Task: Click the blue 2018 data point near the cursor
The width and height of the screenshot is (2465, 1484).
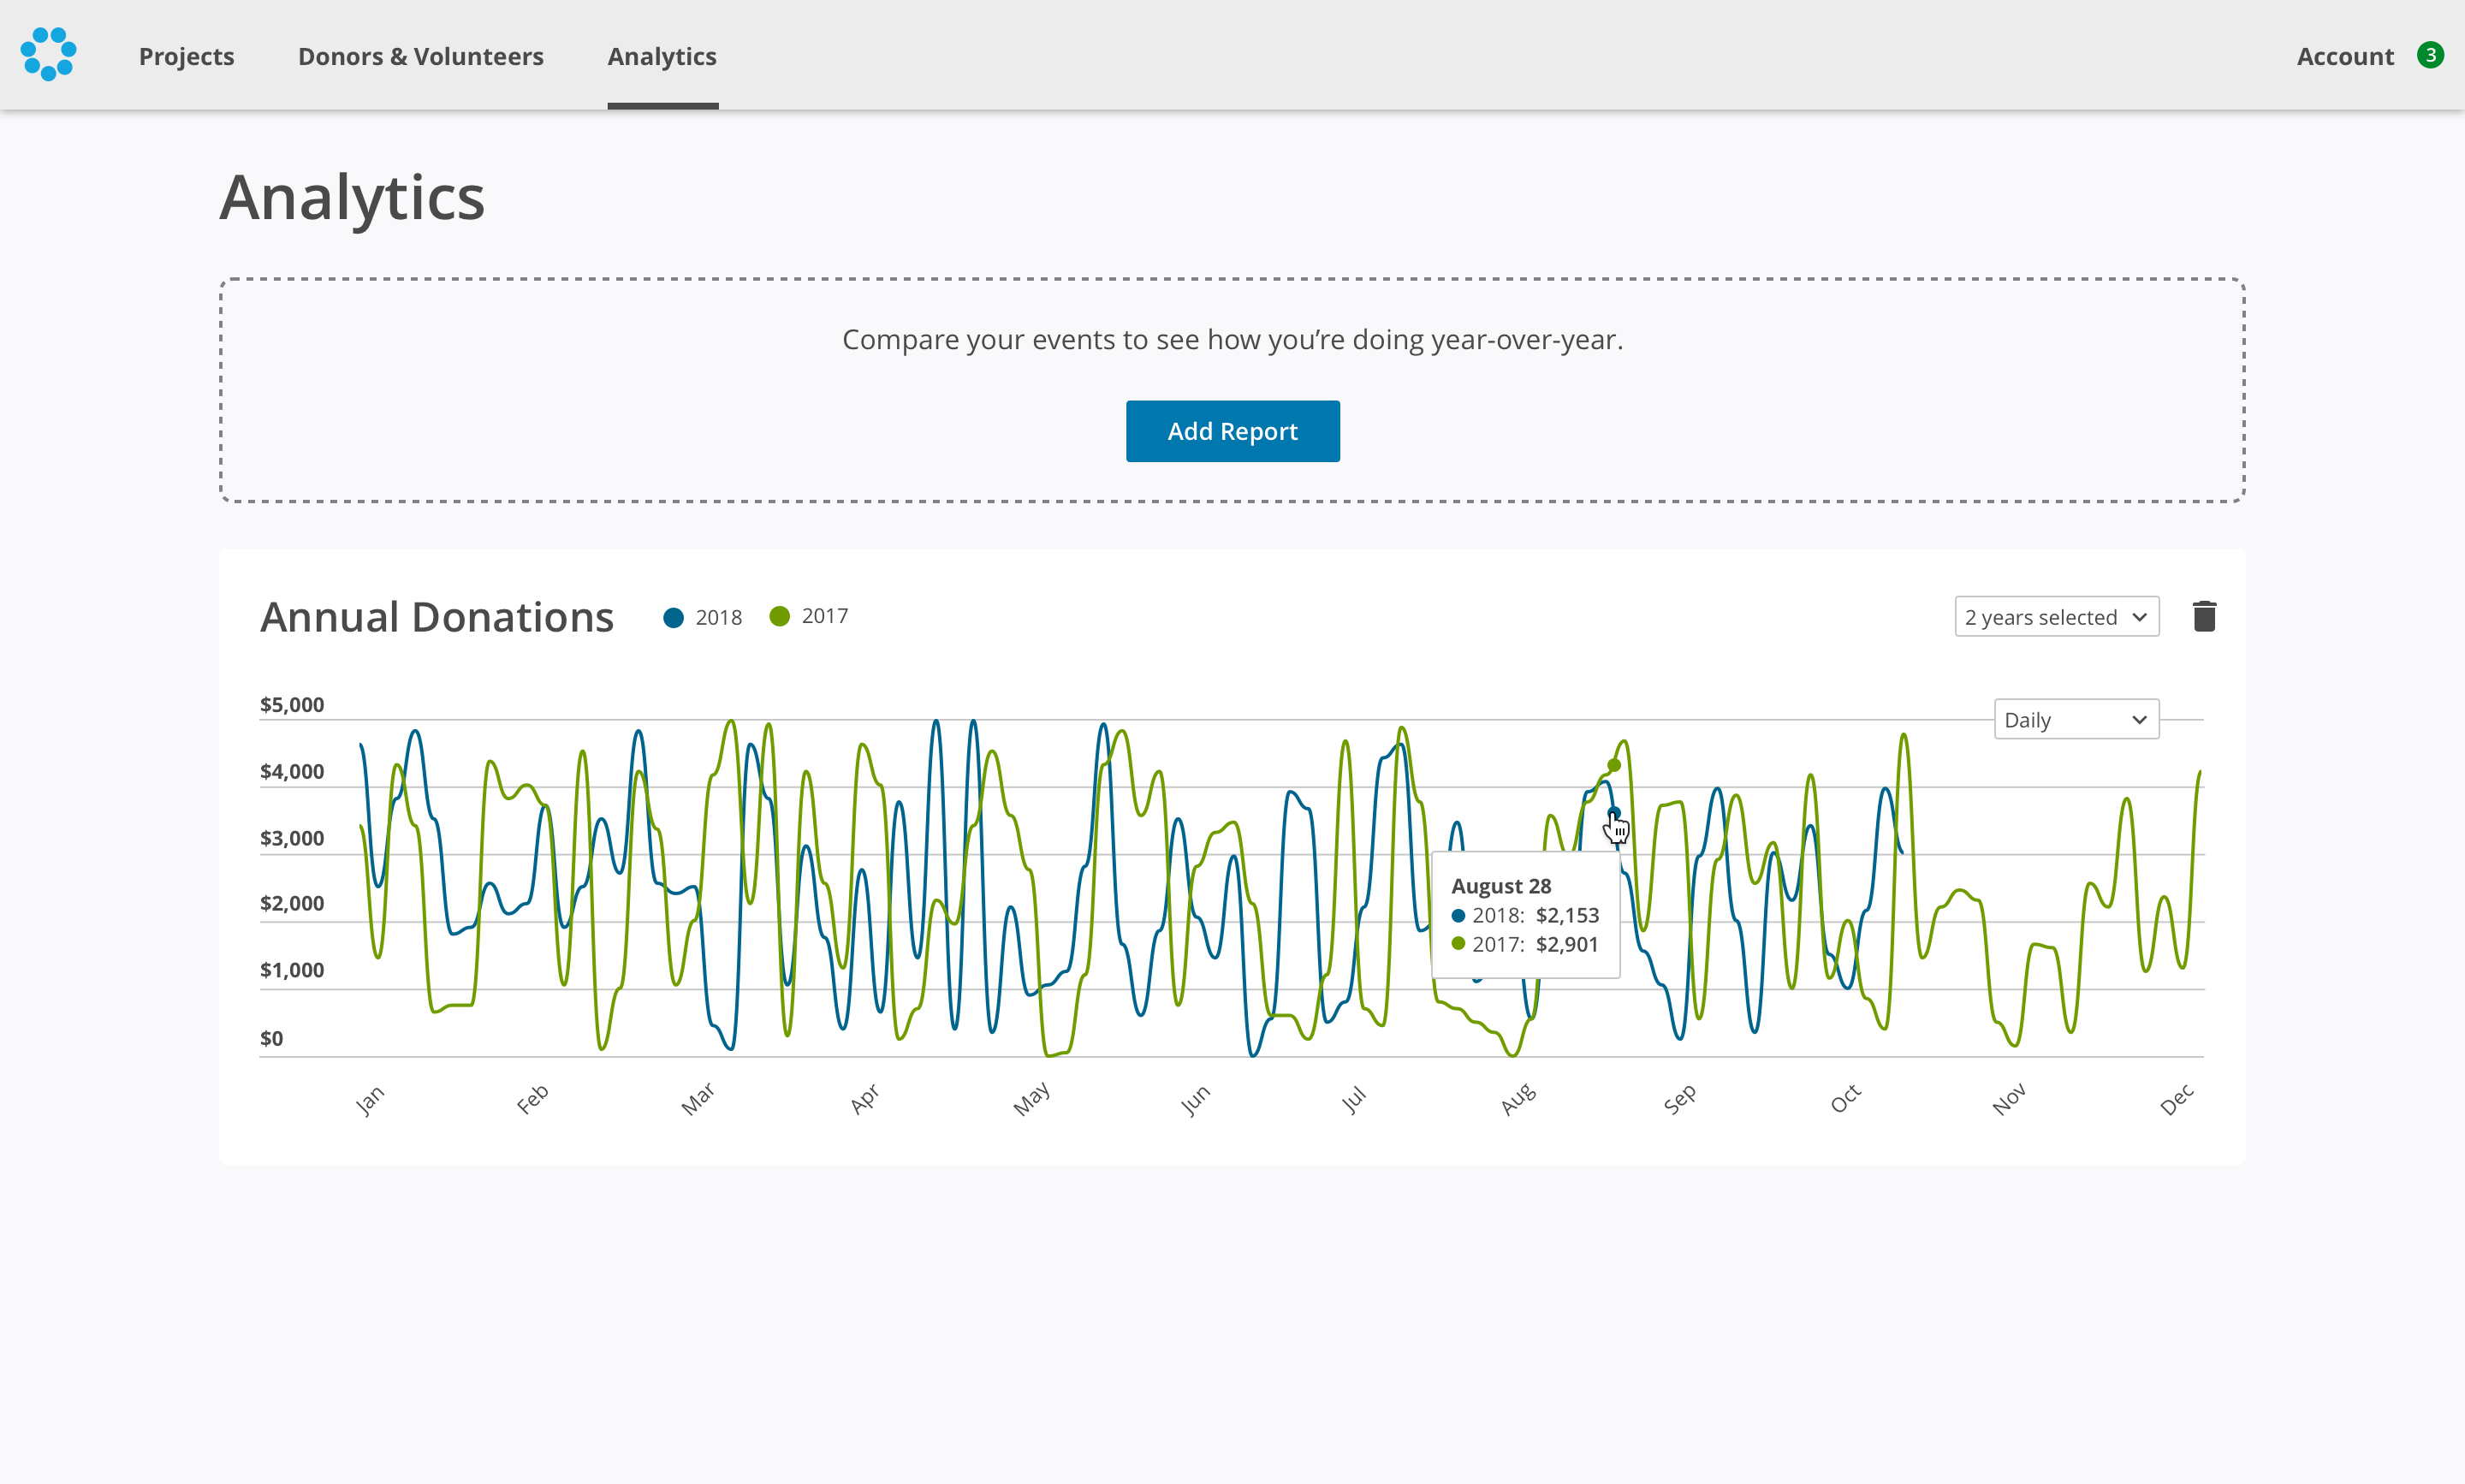Action: click(x=1613, y=813)
